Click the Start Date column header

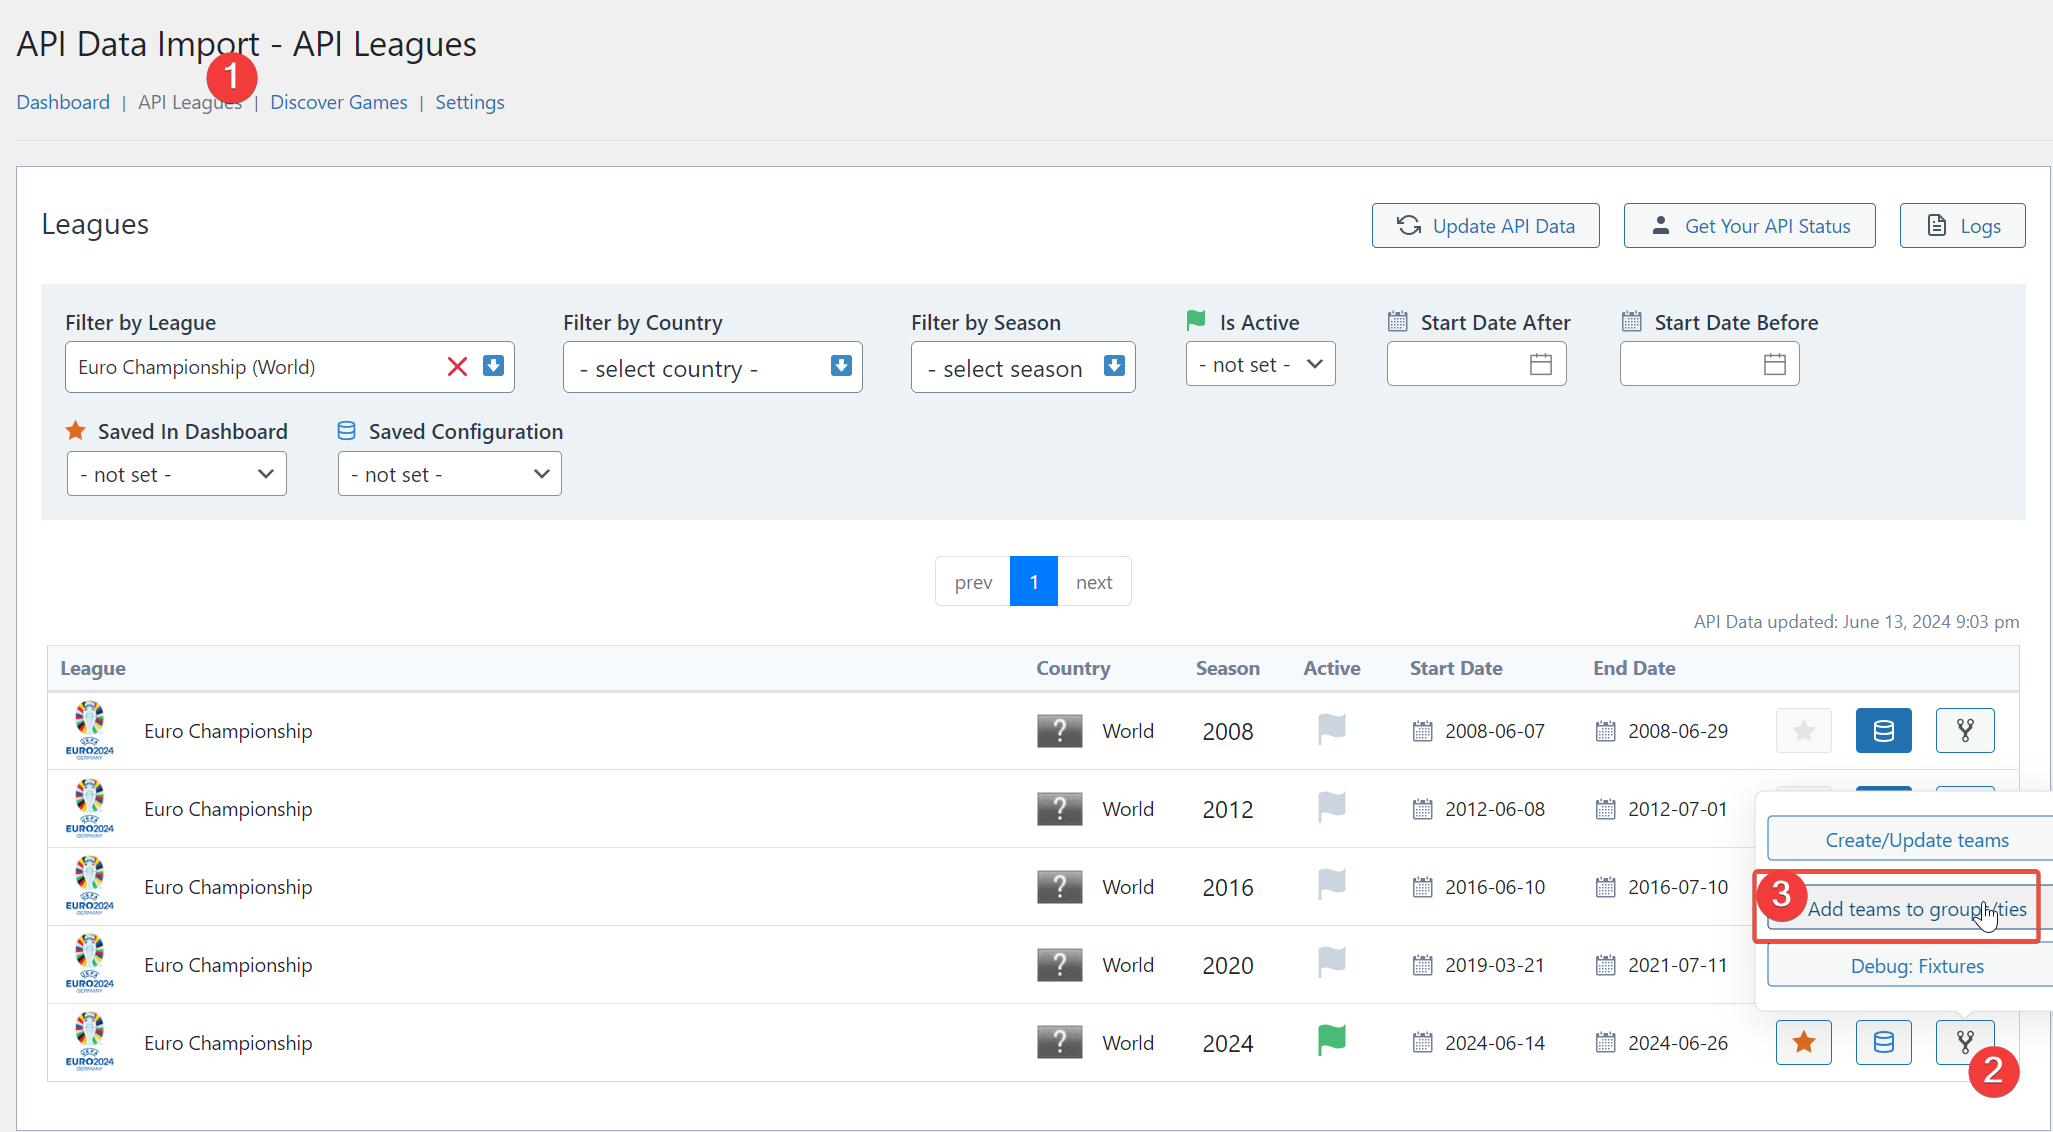(x=1455, y=668)
